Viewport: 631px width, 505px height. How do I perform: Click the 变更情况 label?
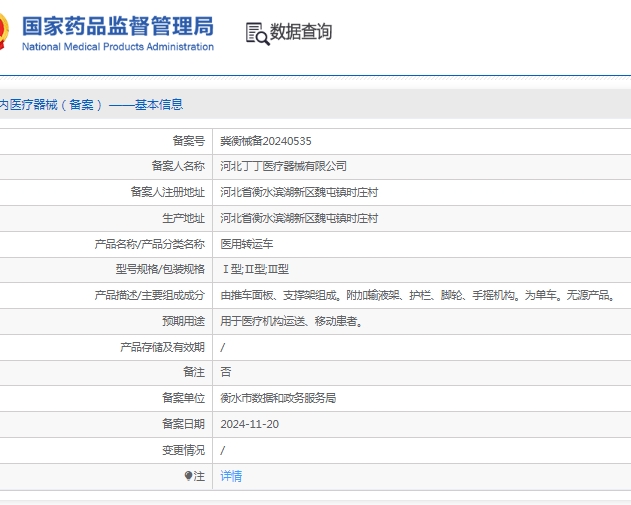[x=184, y=450]
